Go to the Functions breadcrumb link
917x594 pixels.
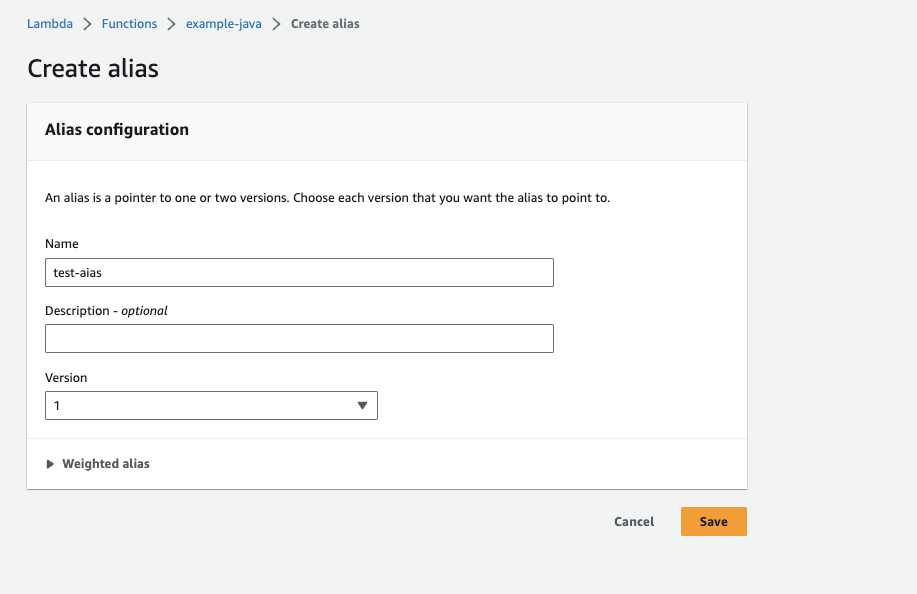point(129,24)
